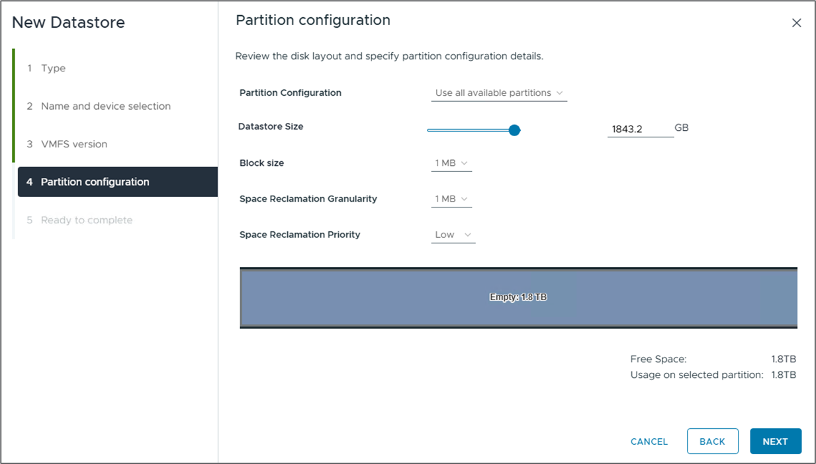Open Space Reclamation Granularity dropdown
Screen dimensions: 816x464
[x=451, y=199]
